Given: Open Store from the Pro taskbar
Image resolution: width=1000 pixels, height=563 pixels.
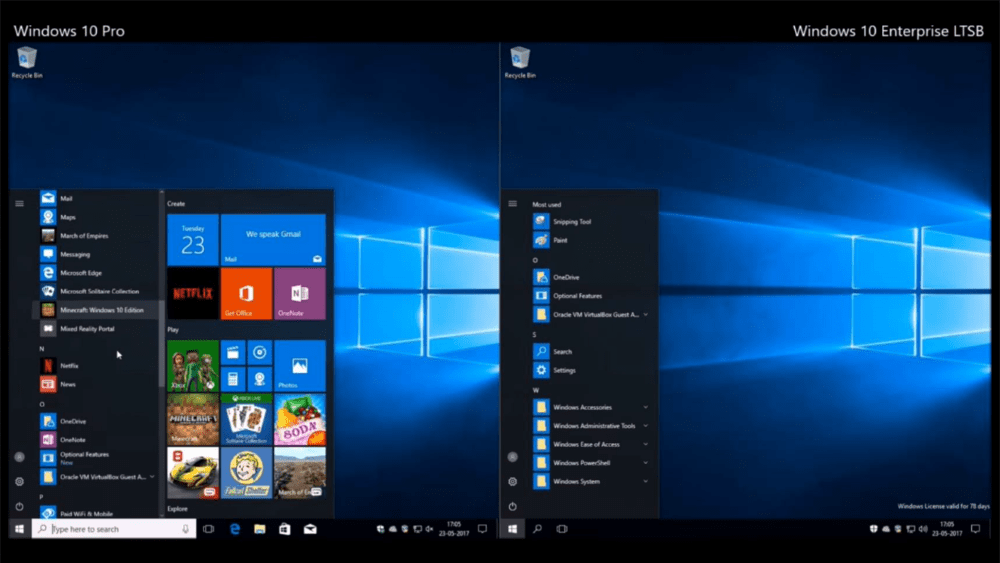Looking at the screenshot, I should (x=284, y=529).
